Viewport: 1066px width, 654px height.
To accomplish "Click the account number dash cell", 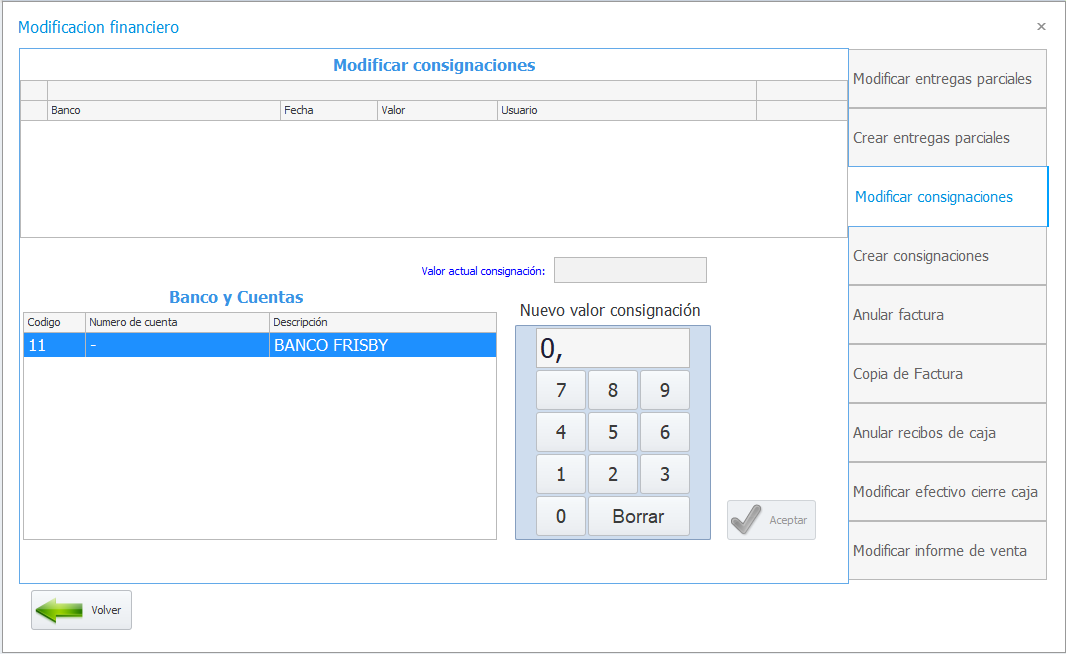I will click(177, 345).
